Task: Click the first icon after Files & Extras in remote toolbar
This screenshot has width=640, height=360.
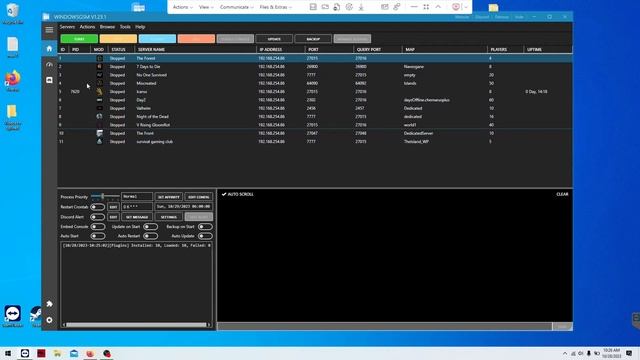Action: [313, 7]
